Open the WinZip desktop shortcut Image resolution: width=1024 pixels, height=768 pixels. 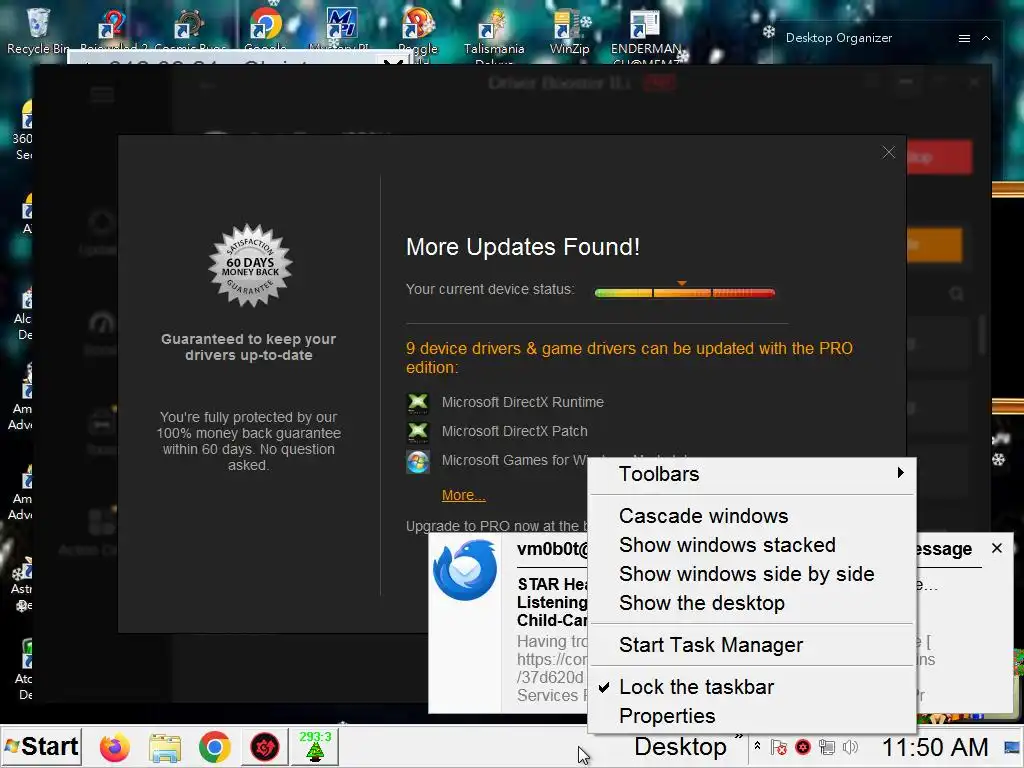(569, 31)
